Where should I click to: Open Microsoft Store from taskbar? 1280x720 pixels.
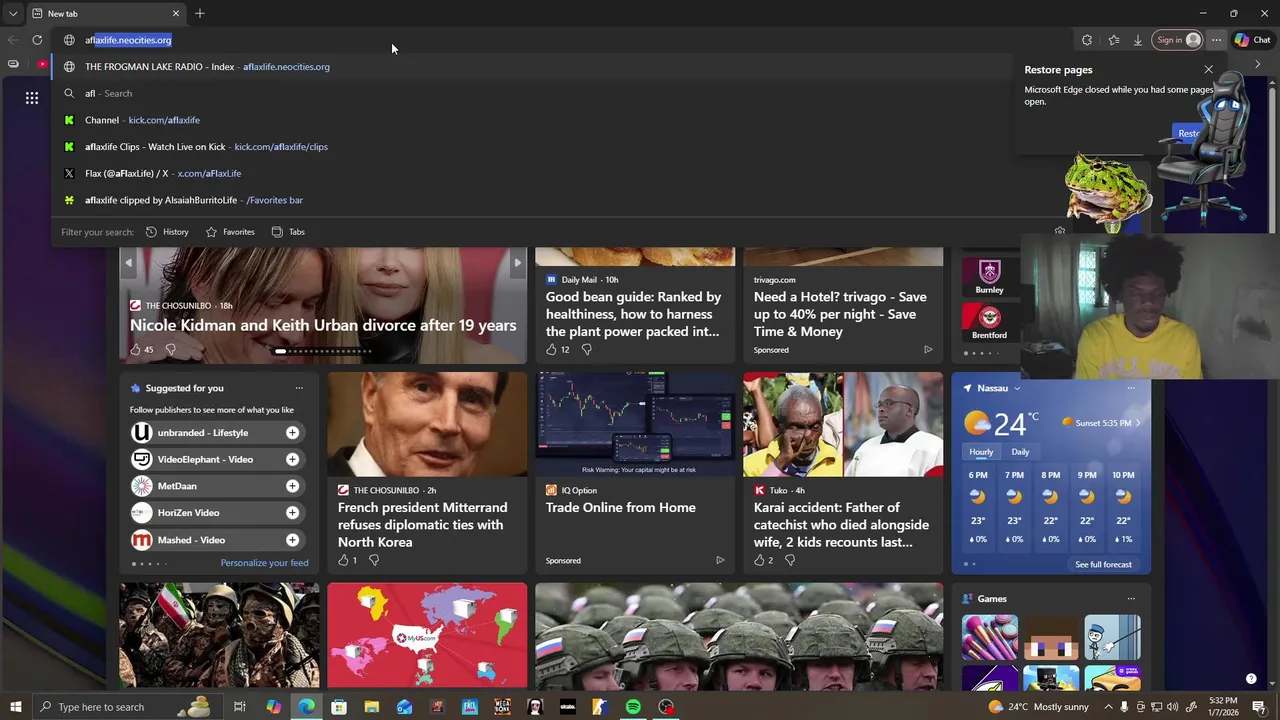pyautogui.click(x=339, y=707)
